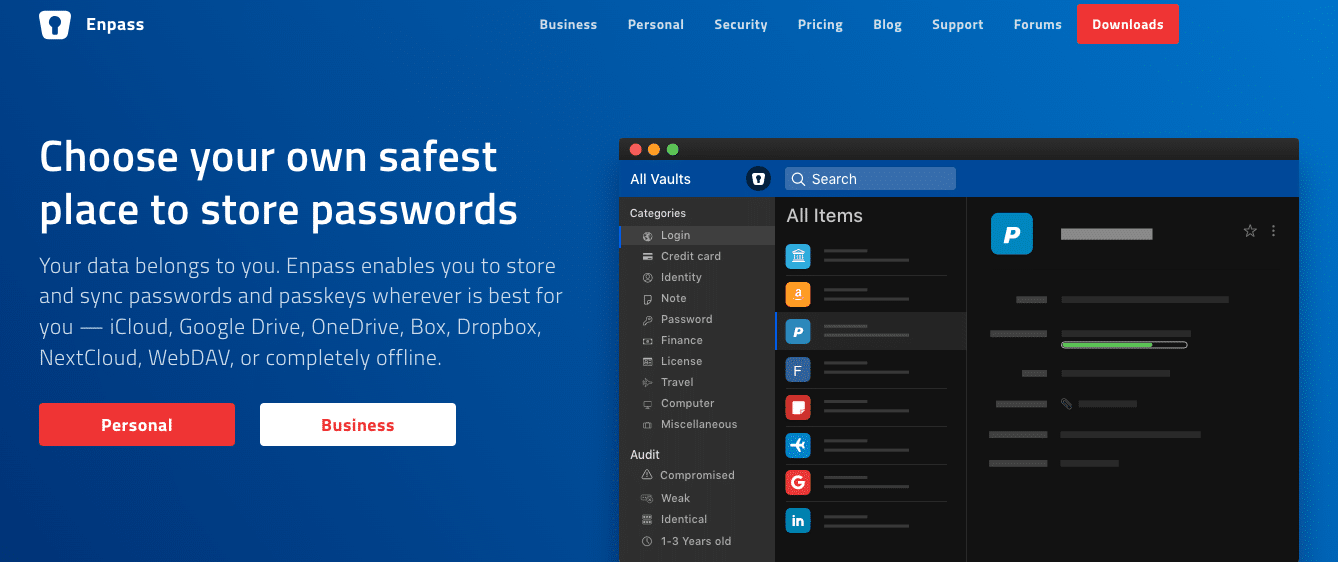Go to the Security page

(x=741, y=24)
